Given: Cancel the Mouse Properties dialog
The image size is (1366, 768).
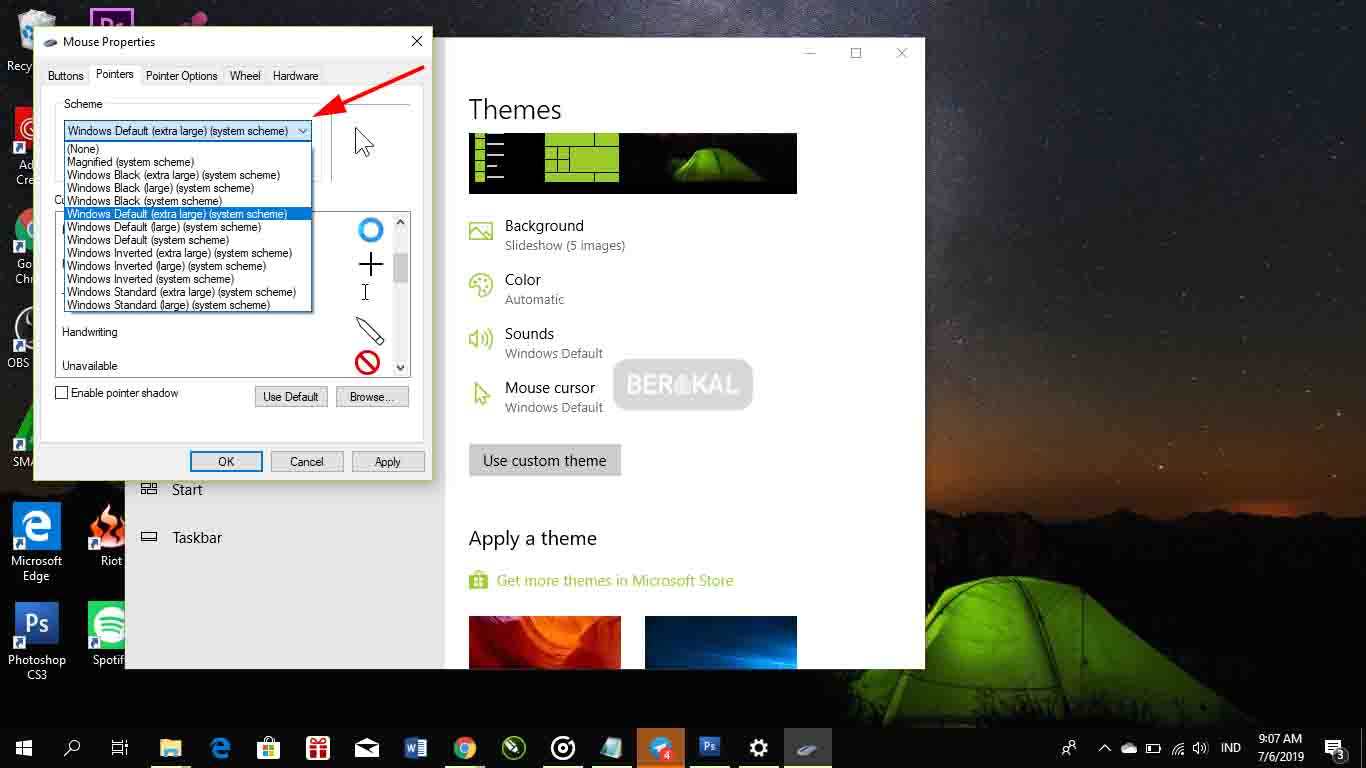Looking at the screenshot, I should click(307, 461).
